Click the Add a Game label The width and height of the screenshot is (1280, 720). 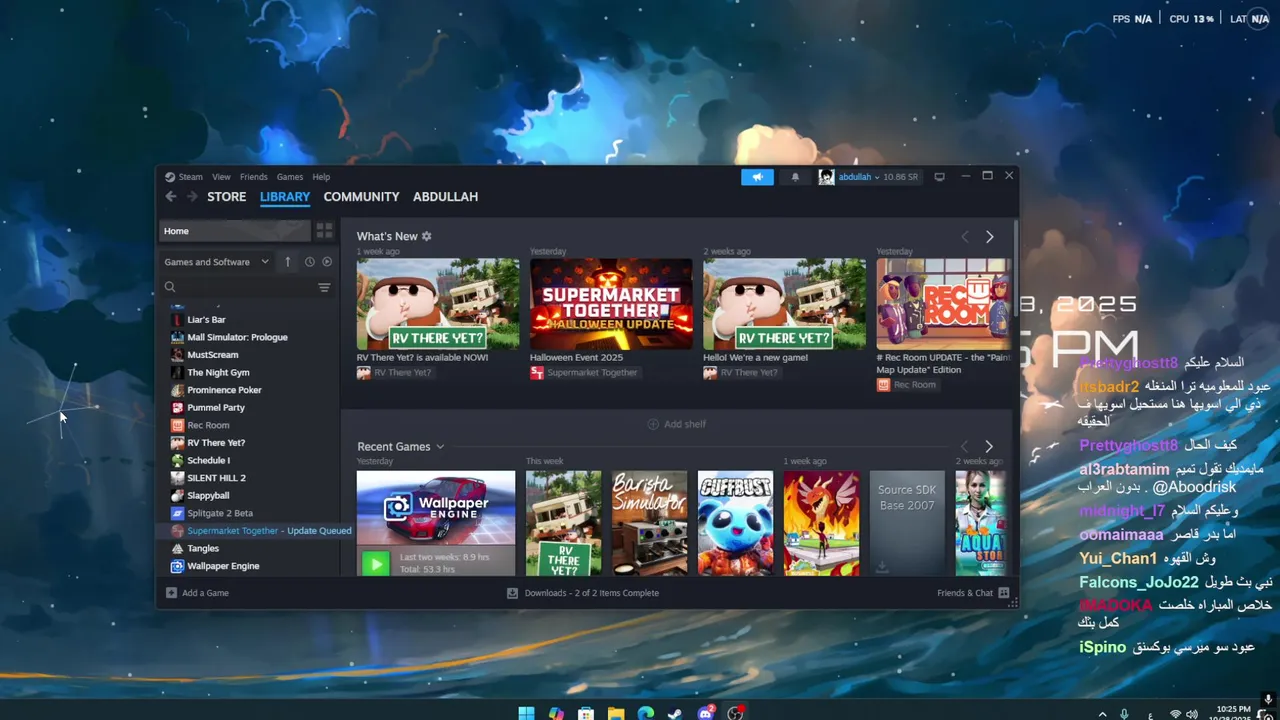coord(205,593)
